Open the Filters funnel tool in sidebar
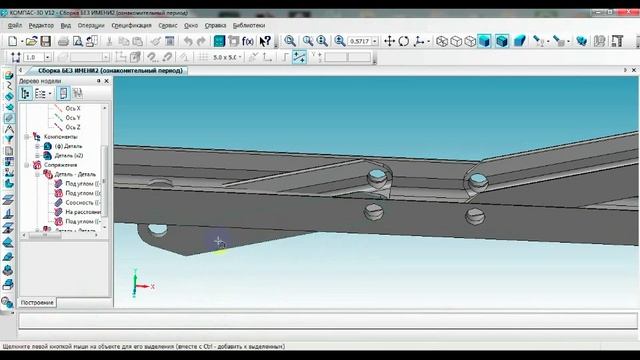This screenshot has height=360, width=640. [9, 140]
